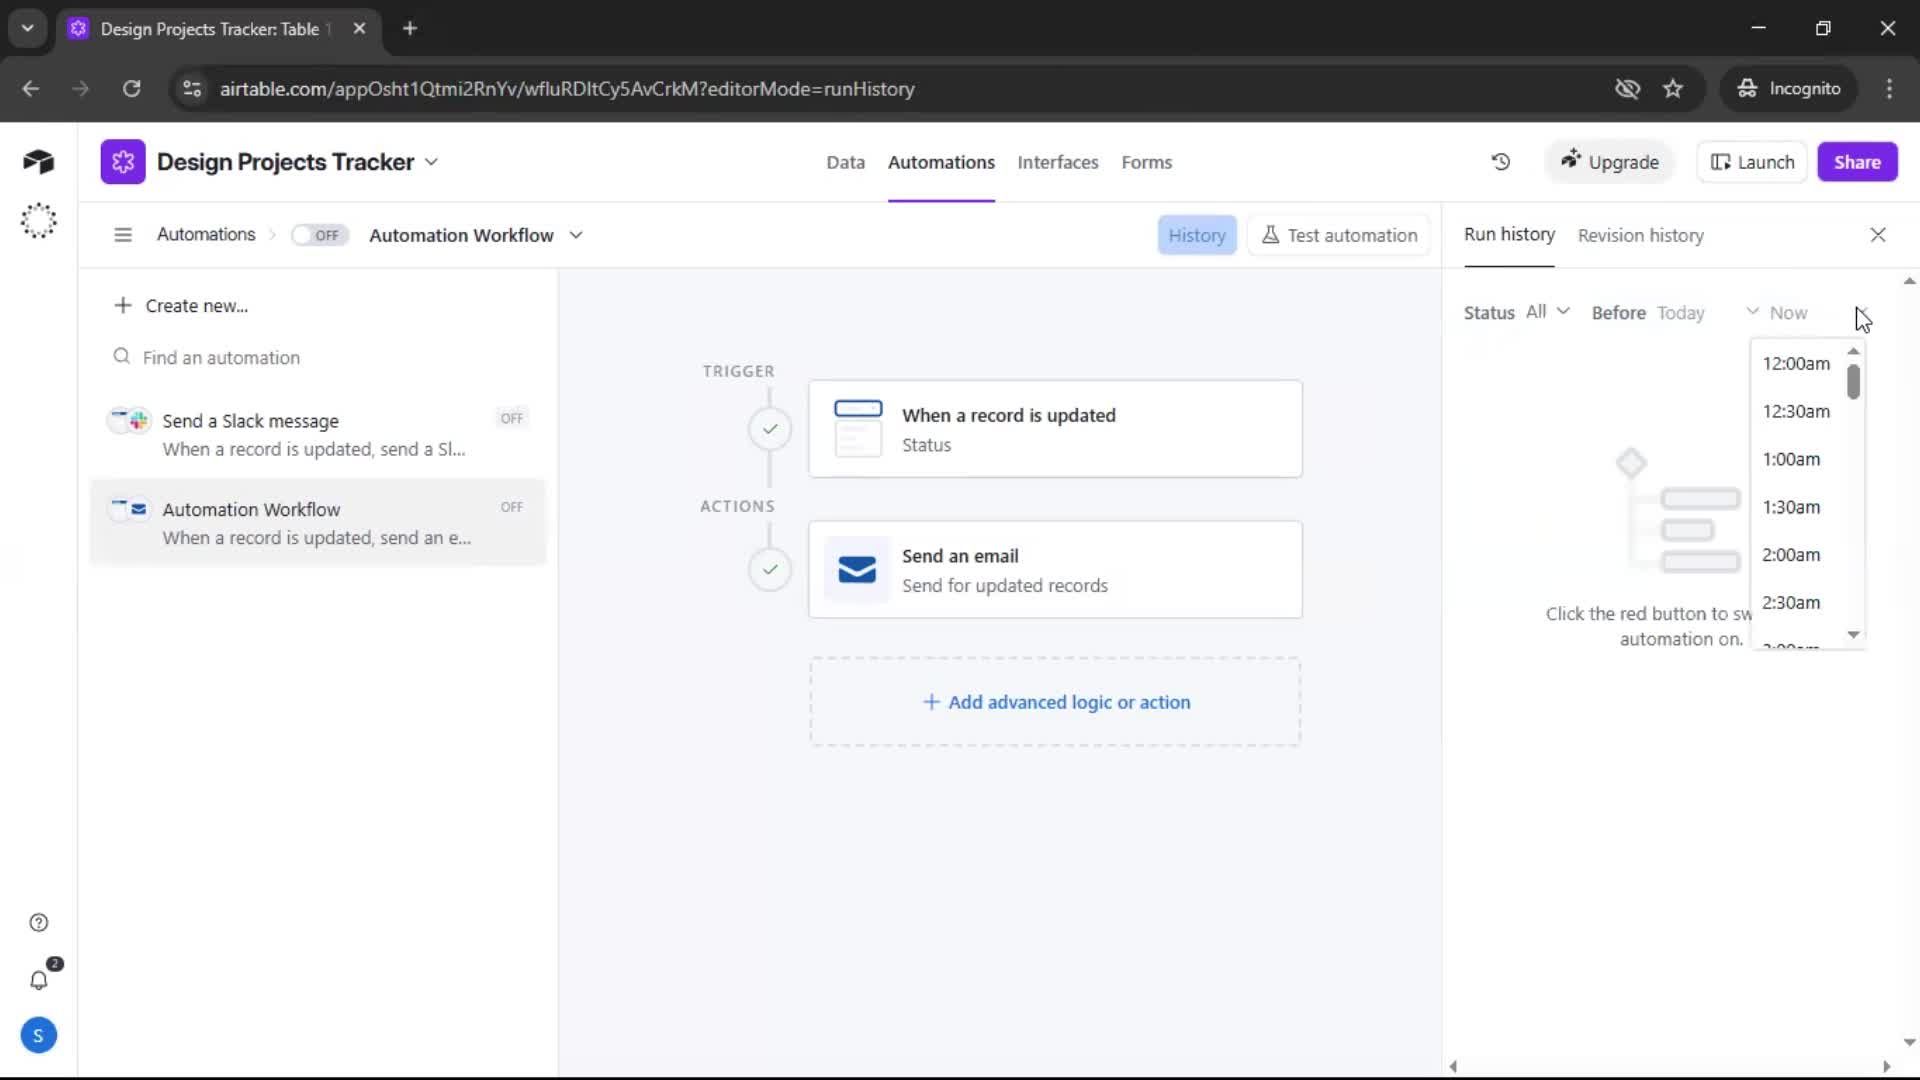Choose 2:30am from time list

1798,603
